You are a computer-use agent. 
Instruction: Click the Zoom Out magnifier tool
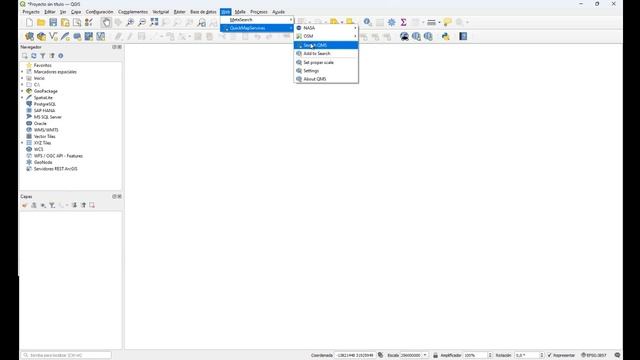click(142, 22)
